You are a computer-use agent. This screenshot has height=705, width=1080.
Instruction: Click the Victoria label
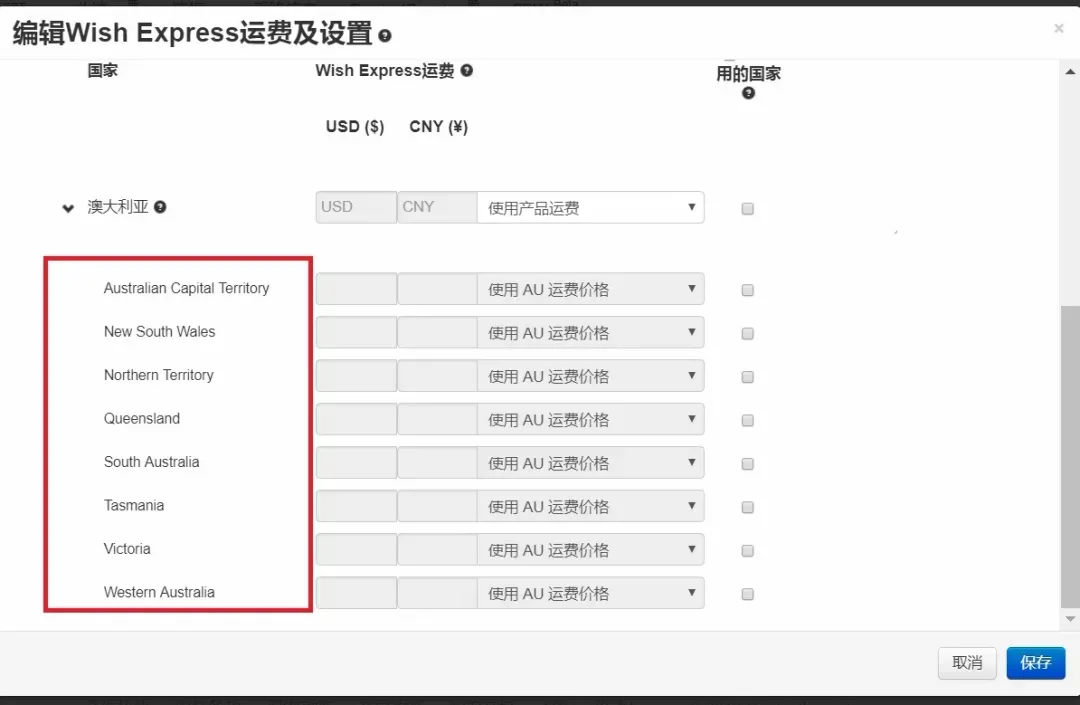click(127, 548)
